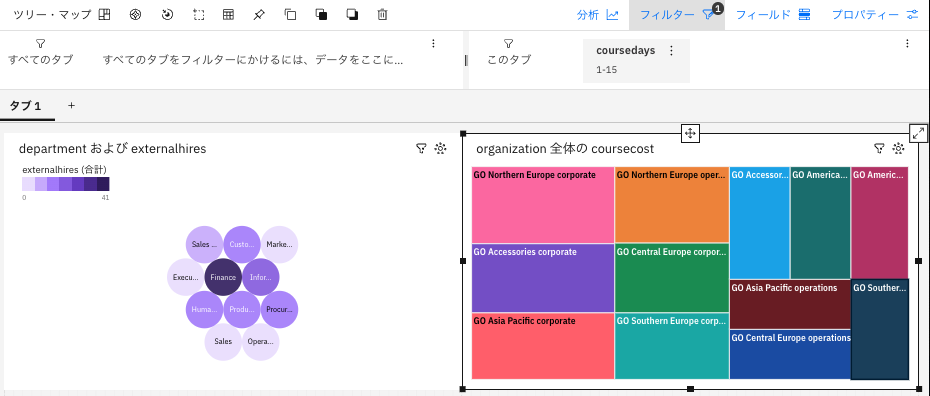
Task: Select the Sales bubble at bottom
Action: [x=223, y=342]
